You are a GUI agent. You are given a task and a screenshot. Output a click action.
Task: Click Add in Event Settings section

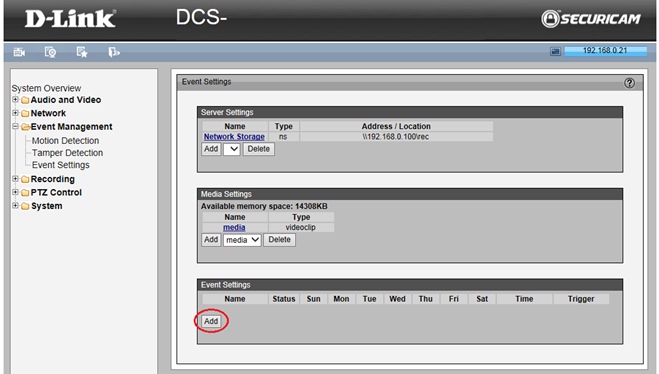211,321
